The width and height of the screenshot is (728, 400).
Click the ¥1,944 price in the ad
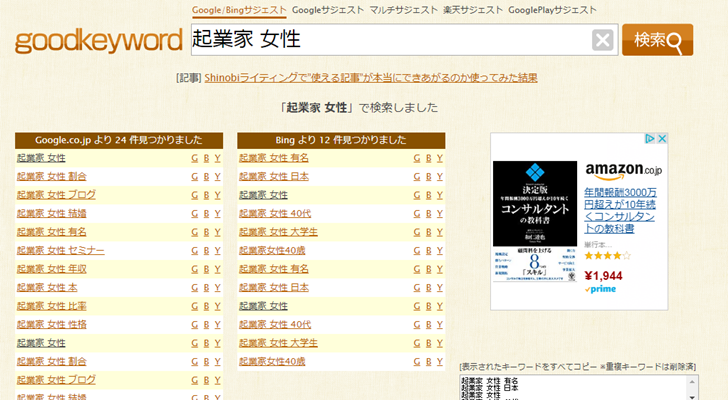[603, 276]
